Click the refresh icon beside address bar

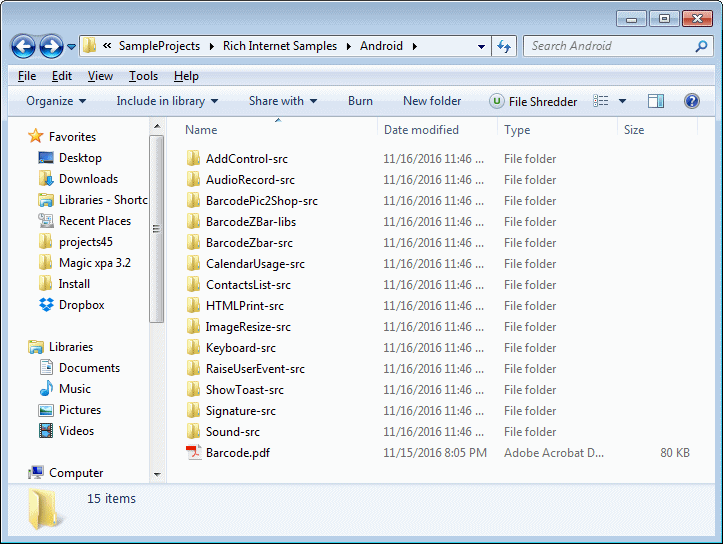coord(504,46)
